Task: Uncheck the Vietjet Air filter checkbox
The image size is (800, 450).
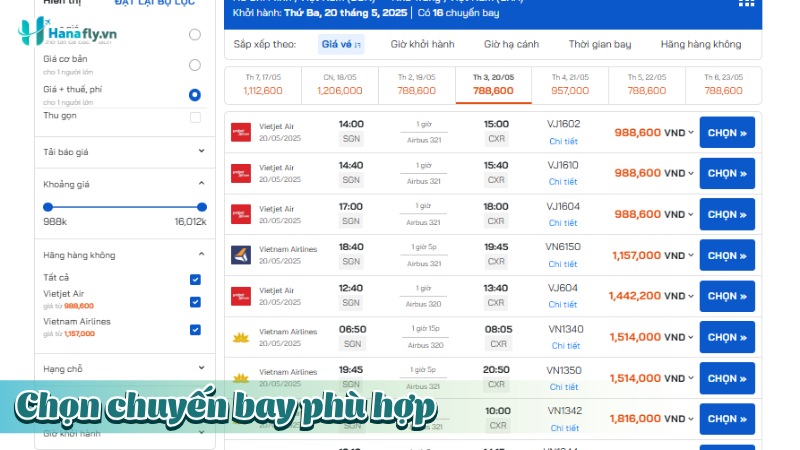Action: 195,302
